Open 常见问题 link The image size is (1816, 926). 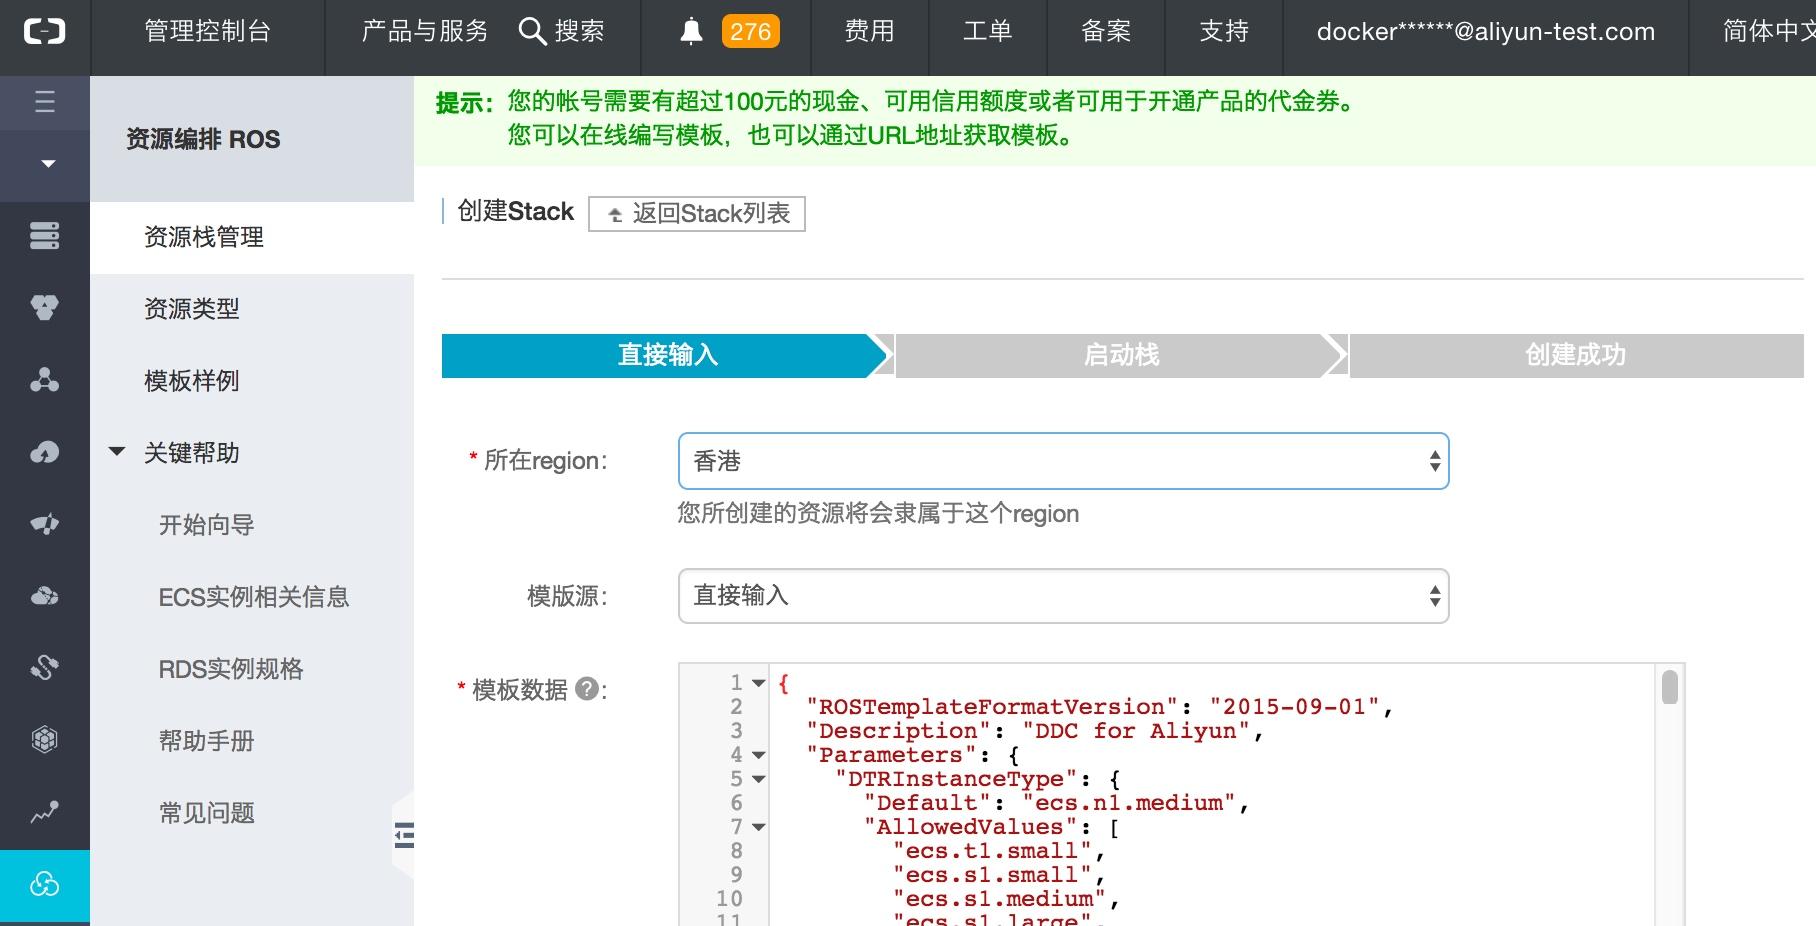(x=206, y=813)
